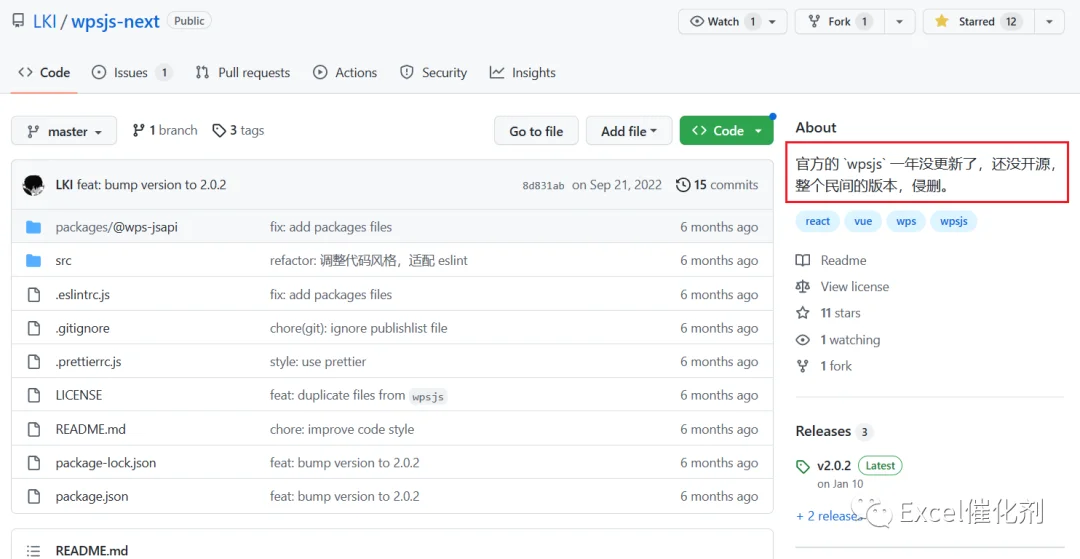This screenshot has height=559, width=1080.
Task: Switch to the Code tab
Action: click(x=44, y=72)
